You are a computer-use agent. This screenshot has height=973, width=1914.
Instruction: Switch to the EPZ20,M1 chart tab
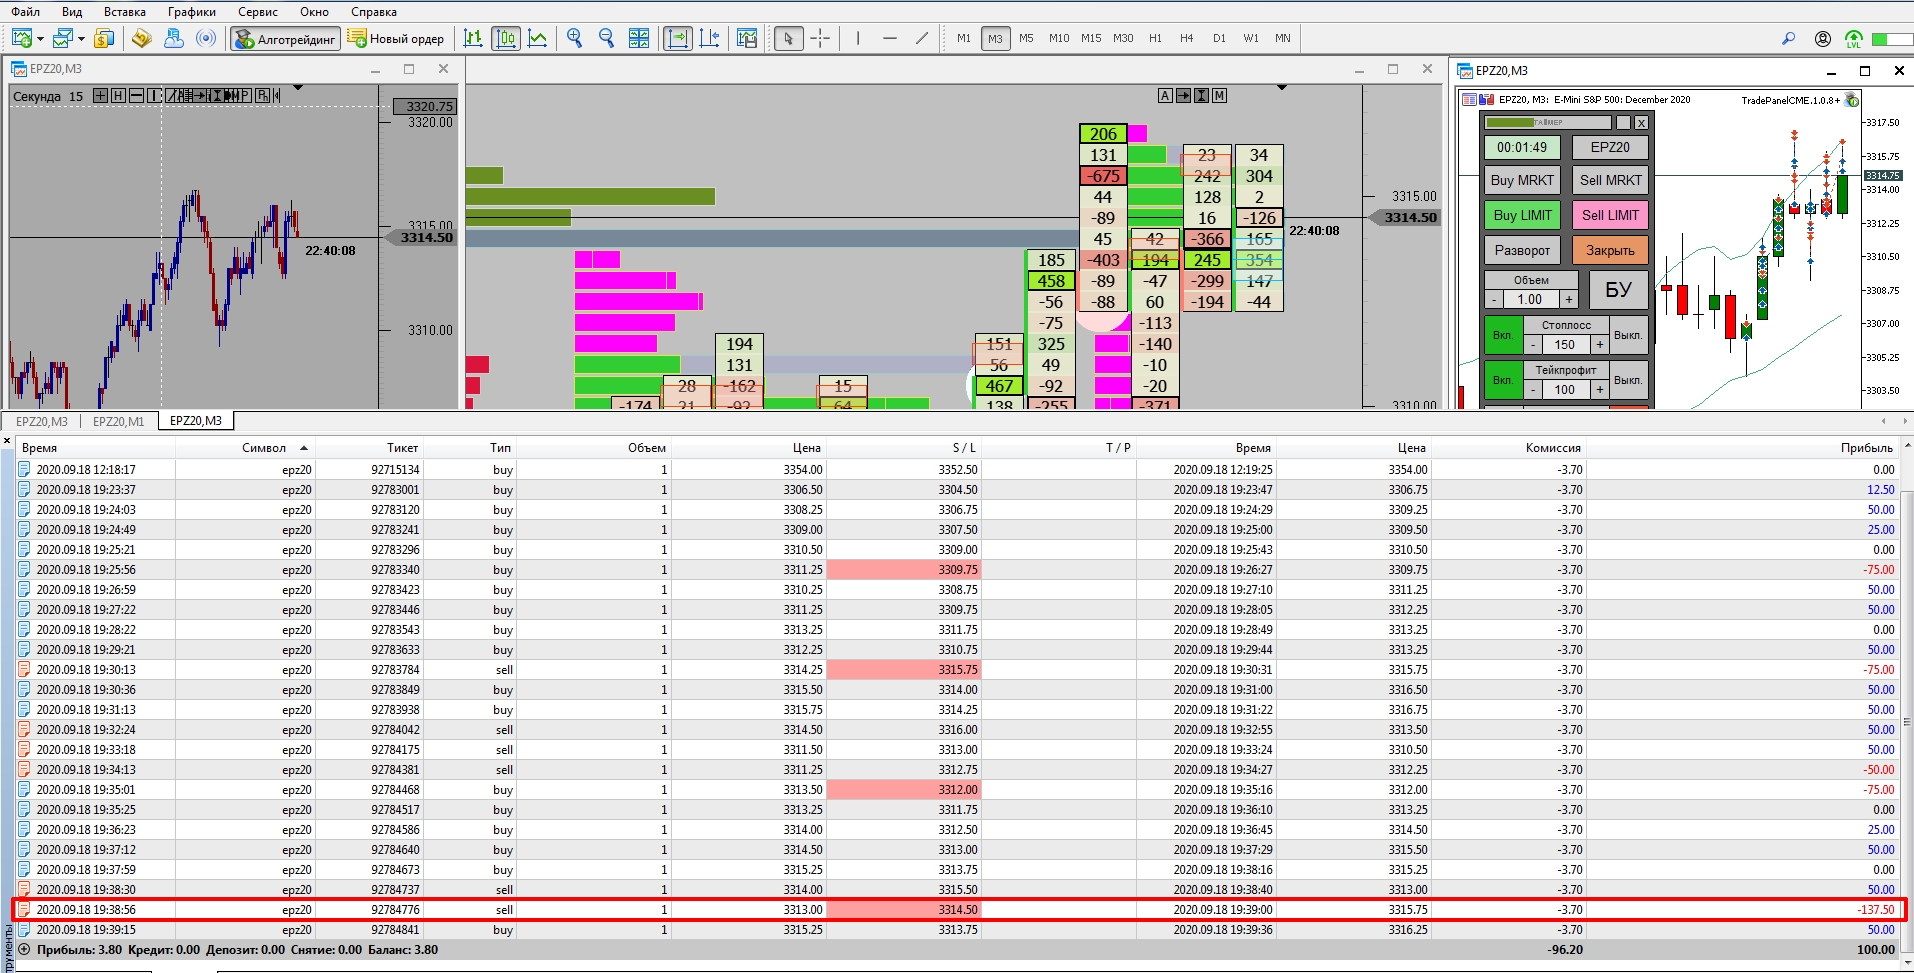coord(119,421)
